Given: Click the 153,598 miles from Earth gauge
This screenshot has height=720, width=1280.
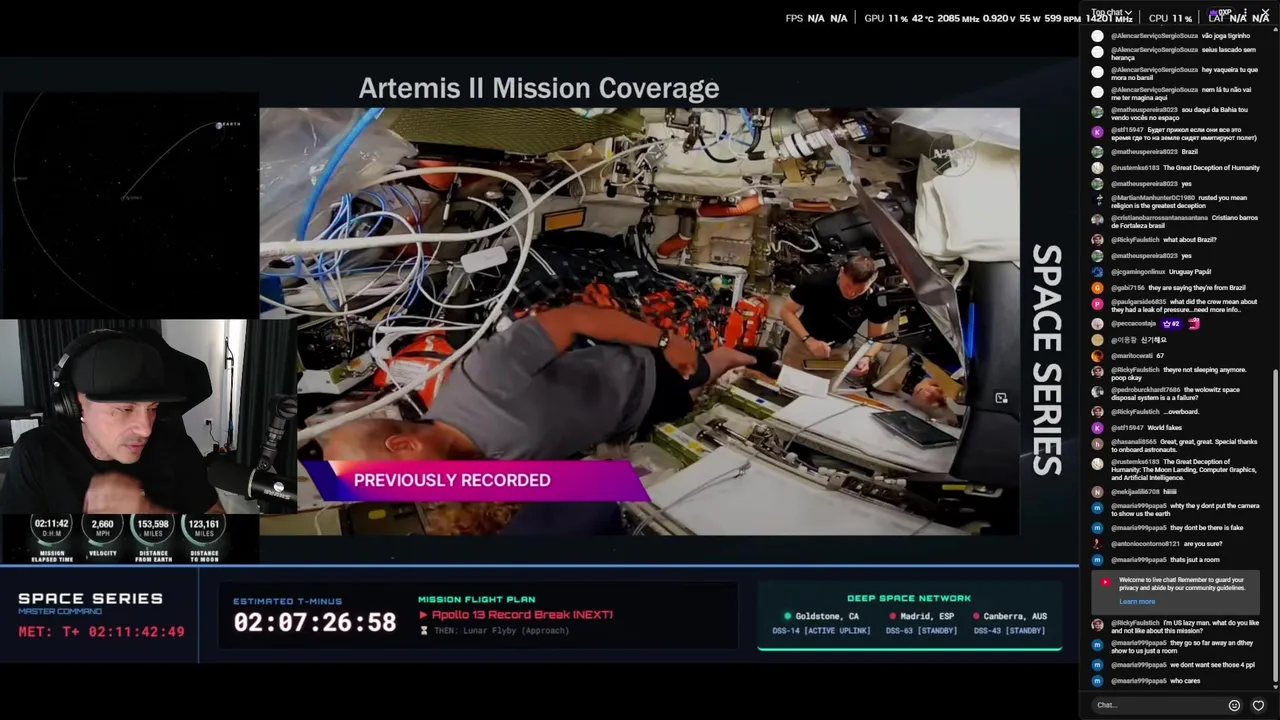Looking at the screenshot, I should coord(153,537).
